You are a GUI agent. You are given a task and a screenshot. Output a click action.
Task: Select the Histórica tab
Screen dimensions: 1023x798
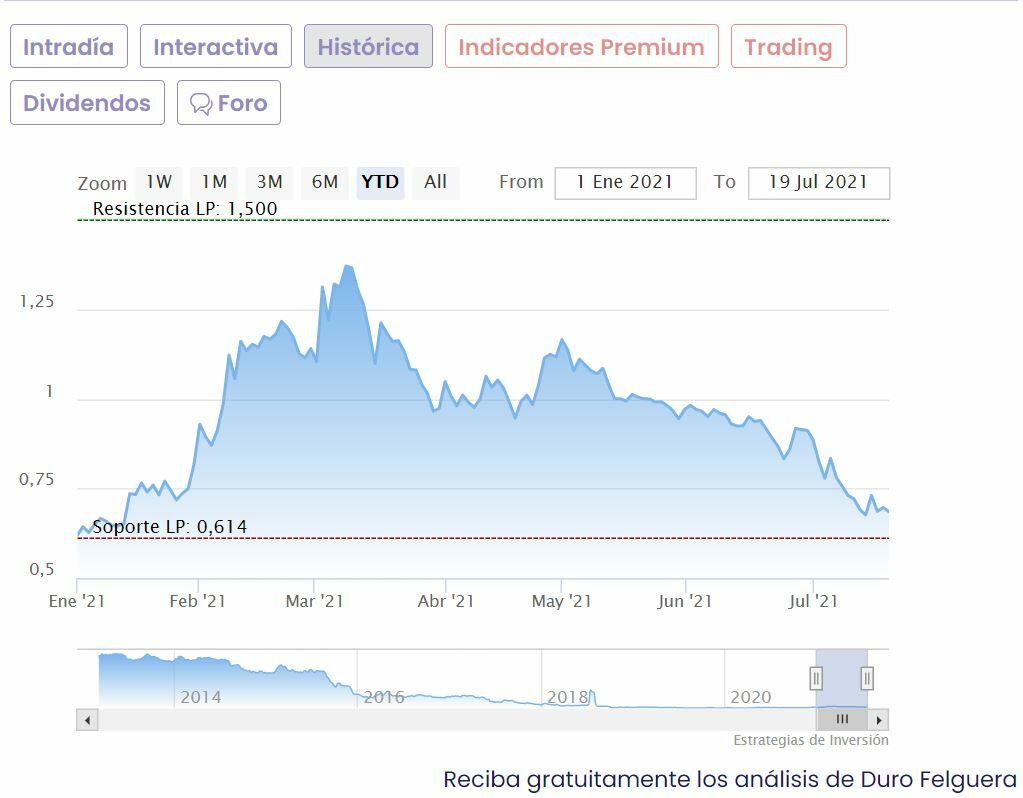368,47
